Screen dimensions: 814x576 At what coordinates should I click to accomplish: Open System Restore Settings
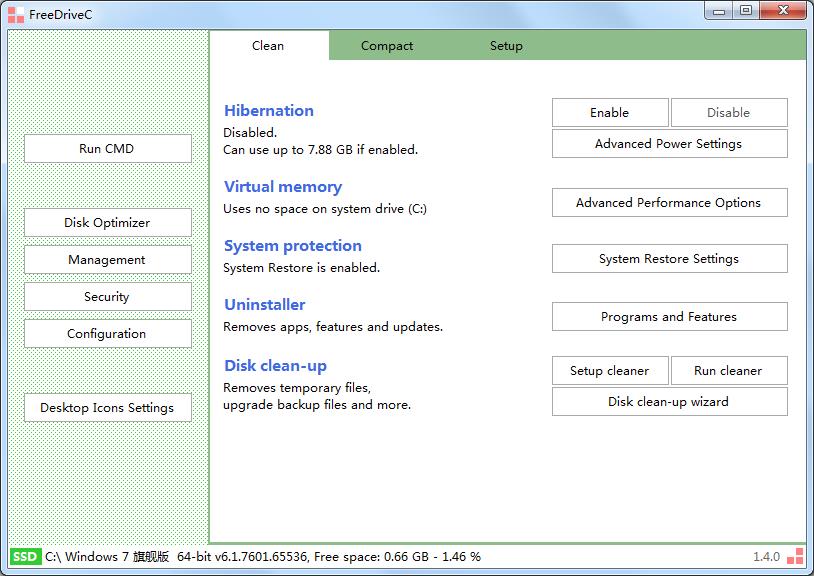669,259
